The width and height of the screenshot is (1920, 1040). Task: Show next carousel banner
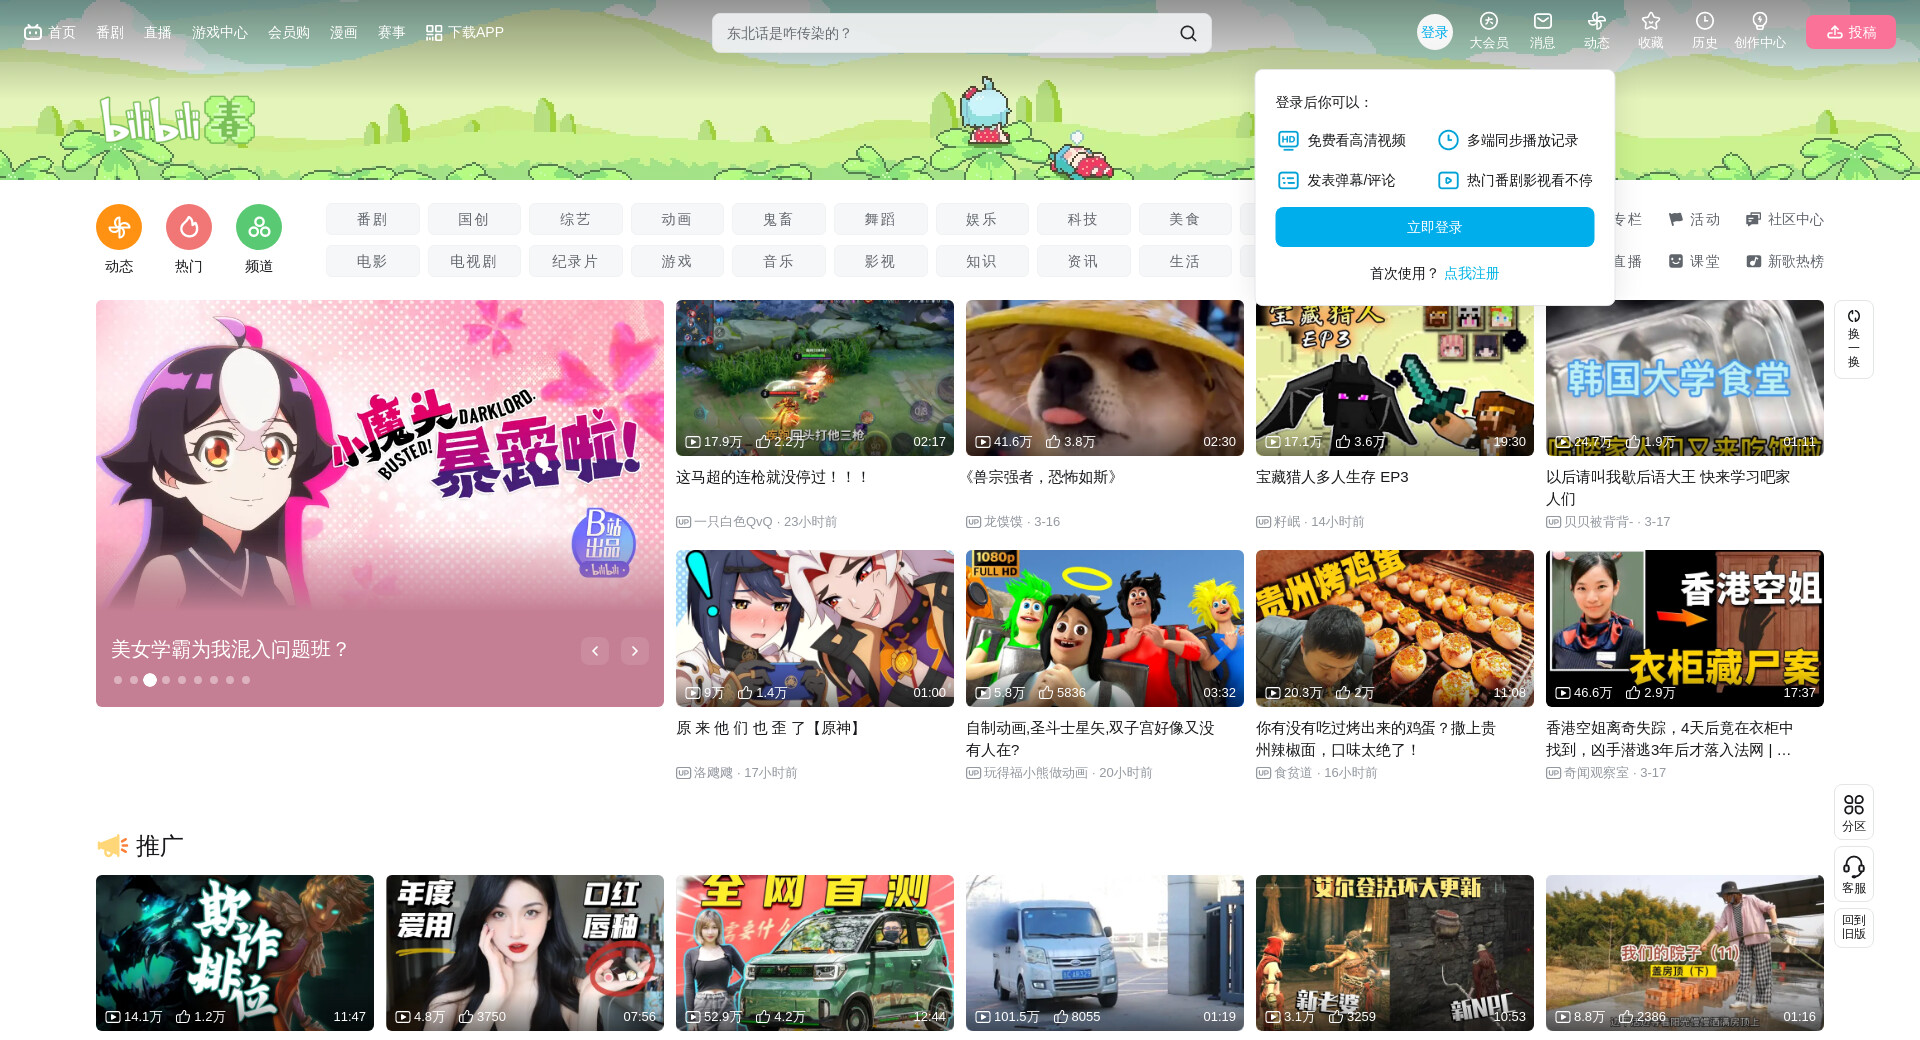635,651
